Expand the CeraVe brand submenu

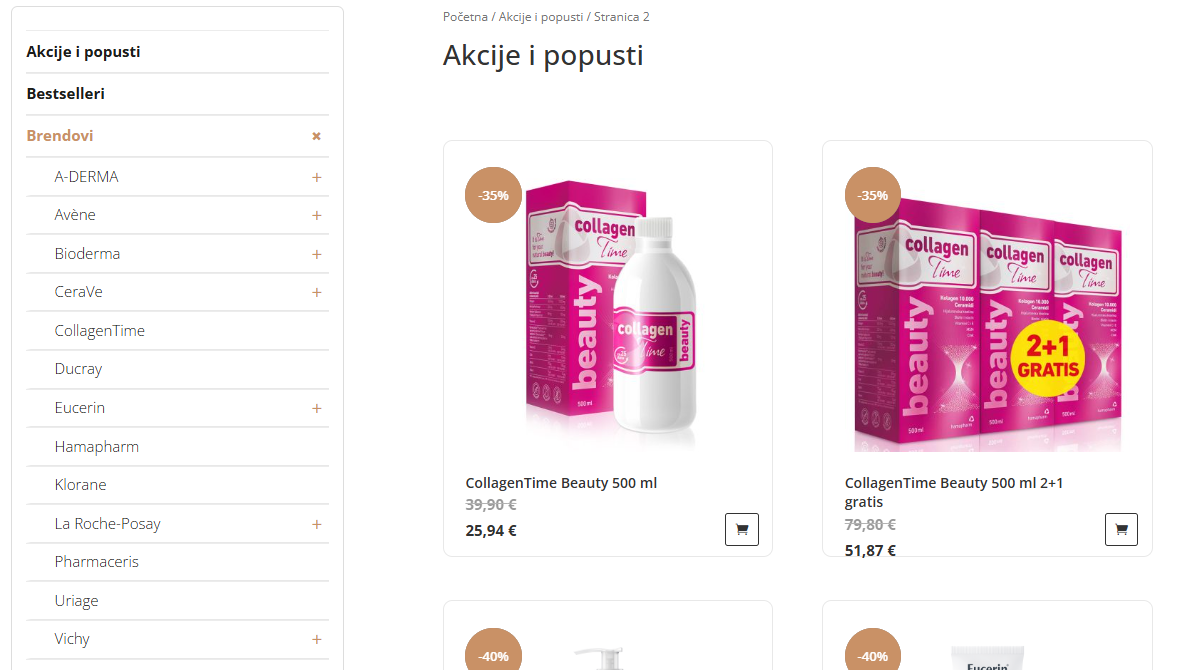tap(317, 292)
